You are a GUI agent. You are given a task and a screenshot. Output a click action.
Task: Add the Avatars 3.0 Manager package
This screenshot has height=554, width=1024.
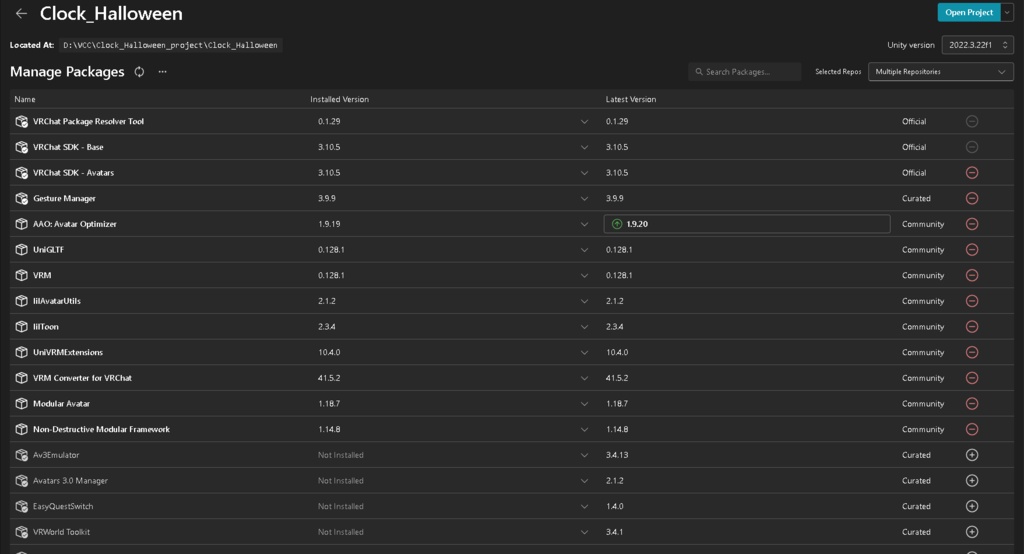click(972, 480)
